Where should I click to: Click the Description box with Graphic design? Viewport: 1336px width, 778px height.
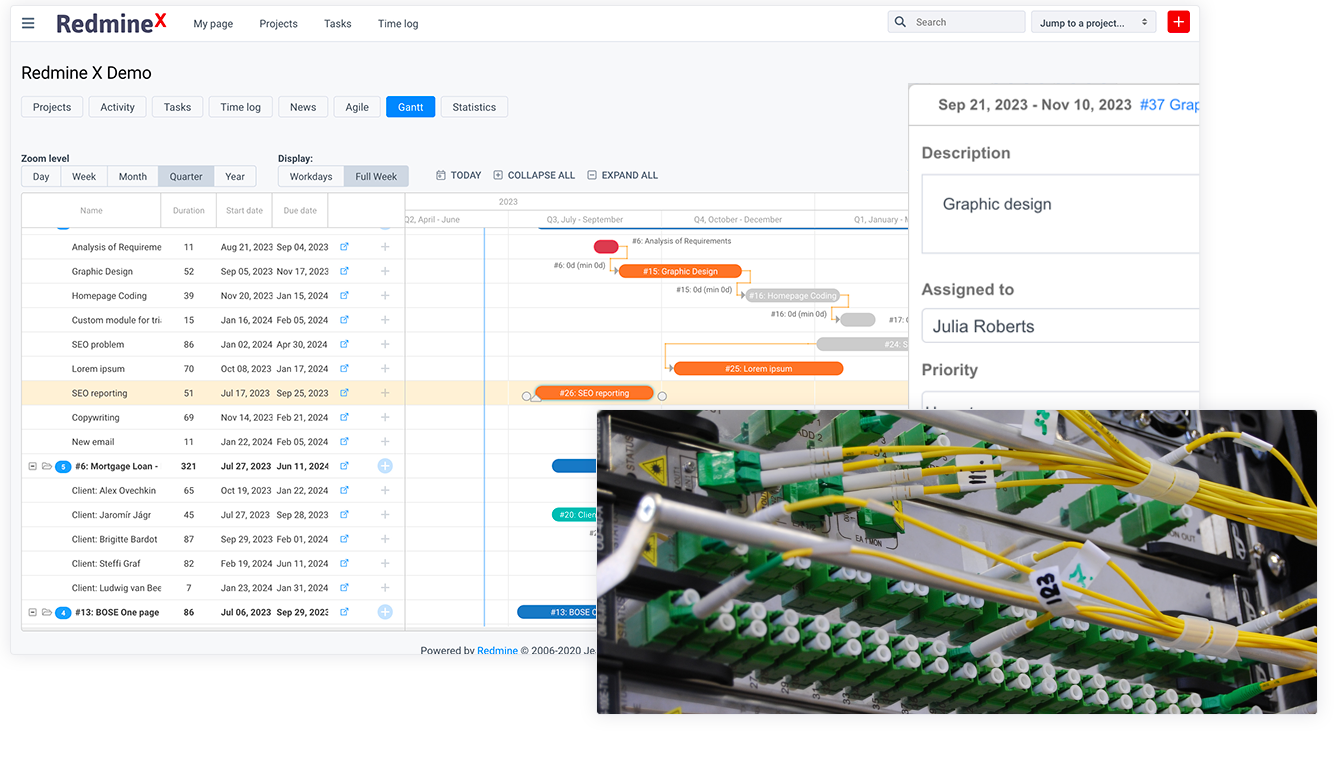[1060, 214]
